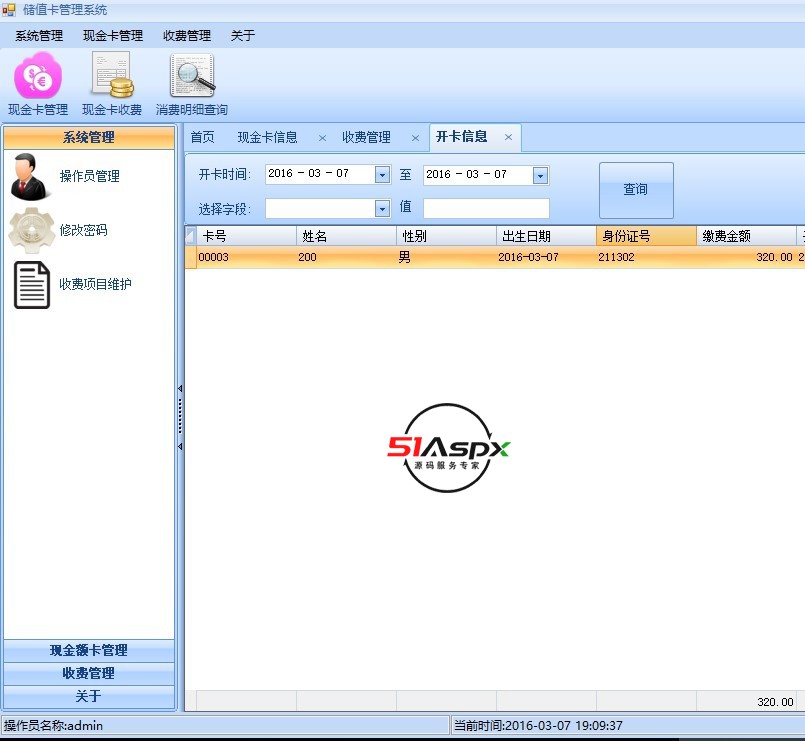Open the 现金卡管理 menu

(113, 35)
